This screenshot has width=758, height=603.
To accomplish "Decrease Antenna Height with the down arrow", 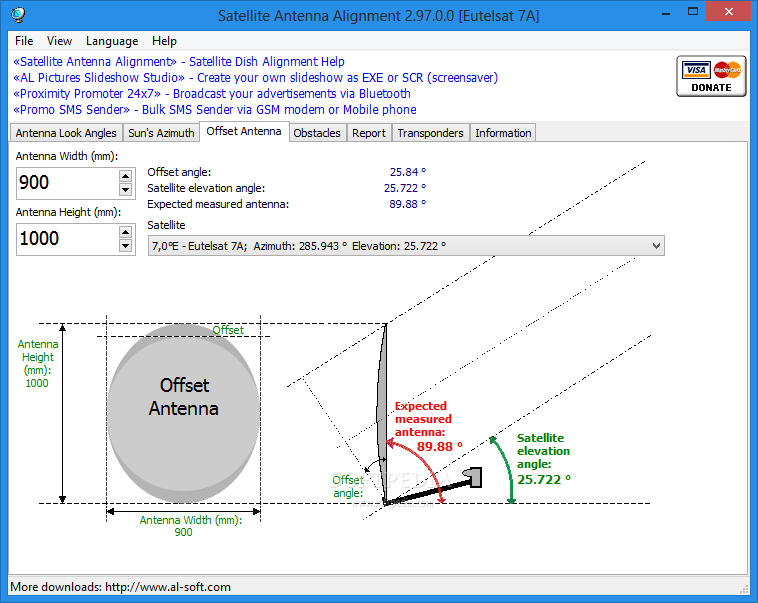I will click(x=126, y=246).
